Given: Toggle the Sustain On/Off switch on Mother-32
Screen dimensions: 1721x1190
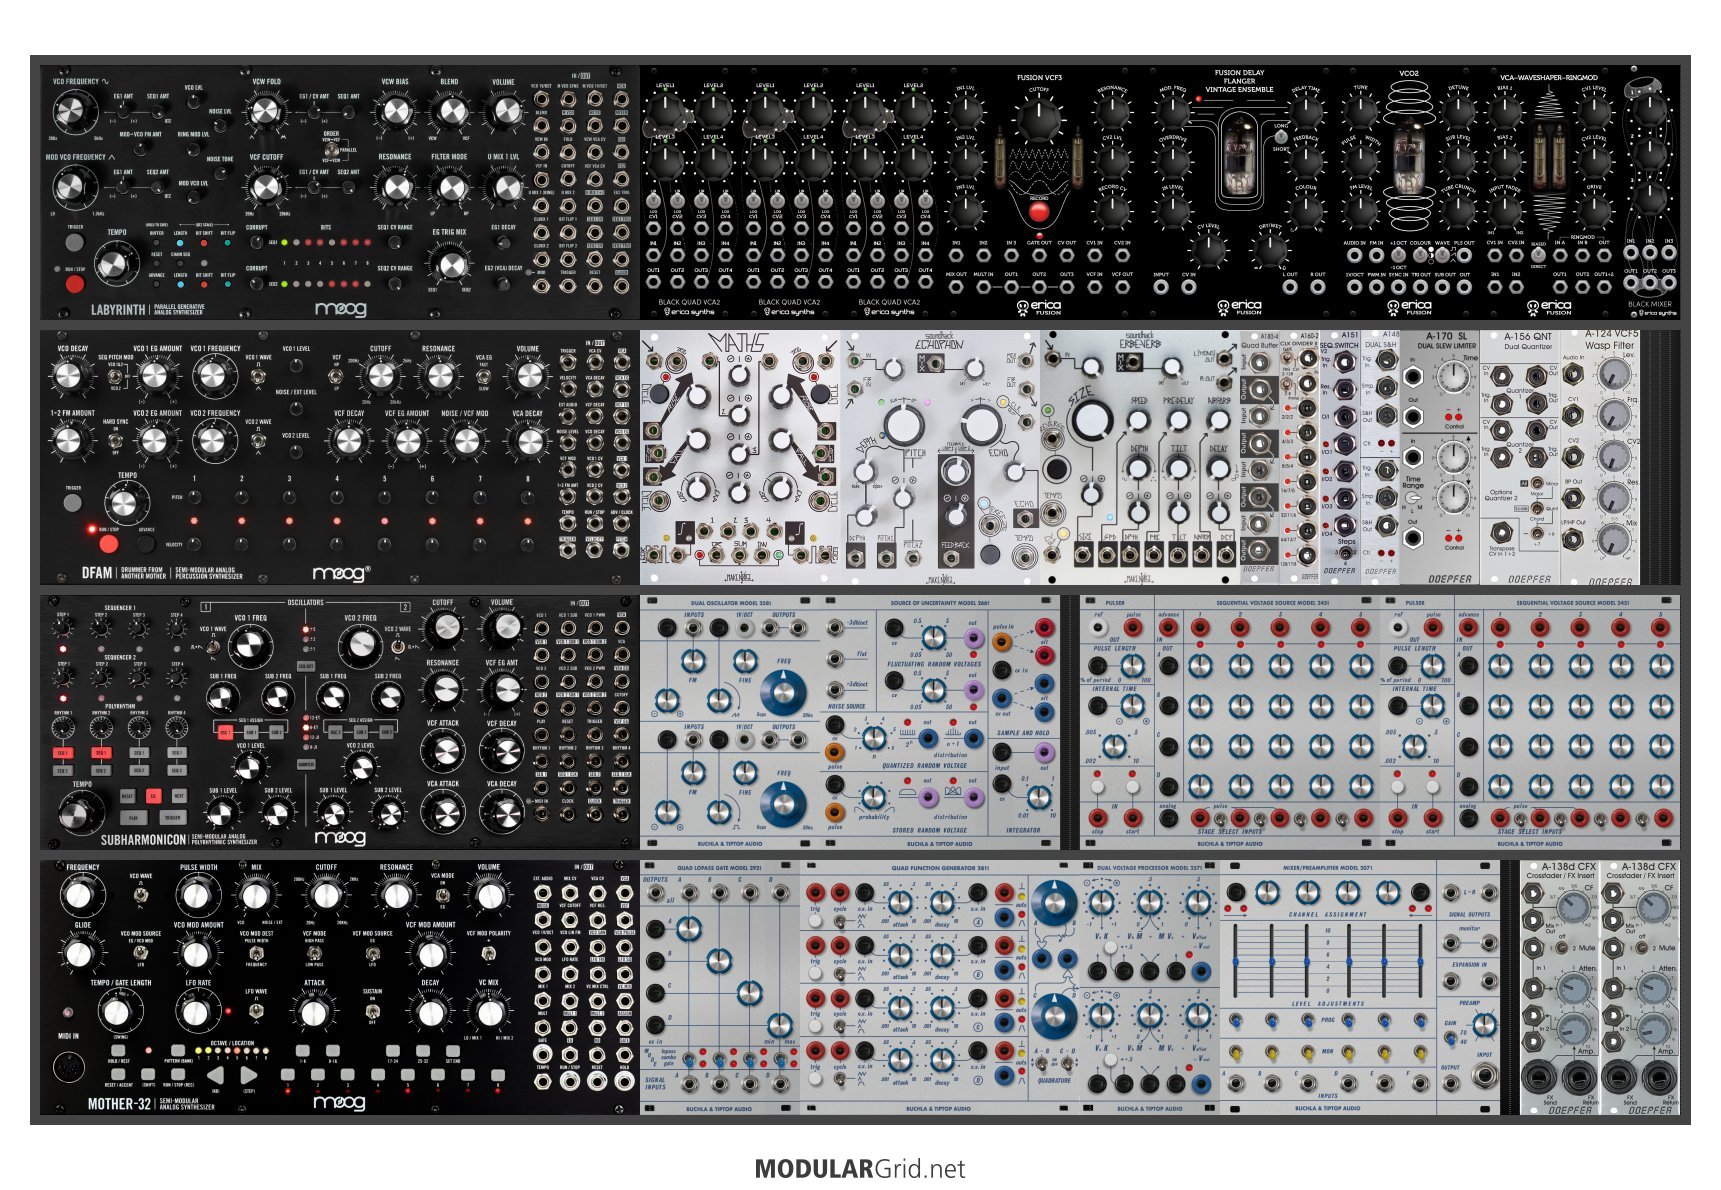Looking at the screenshot, I should click(372, 1010).
